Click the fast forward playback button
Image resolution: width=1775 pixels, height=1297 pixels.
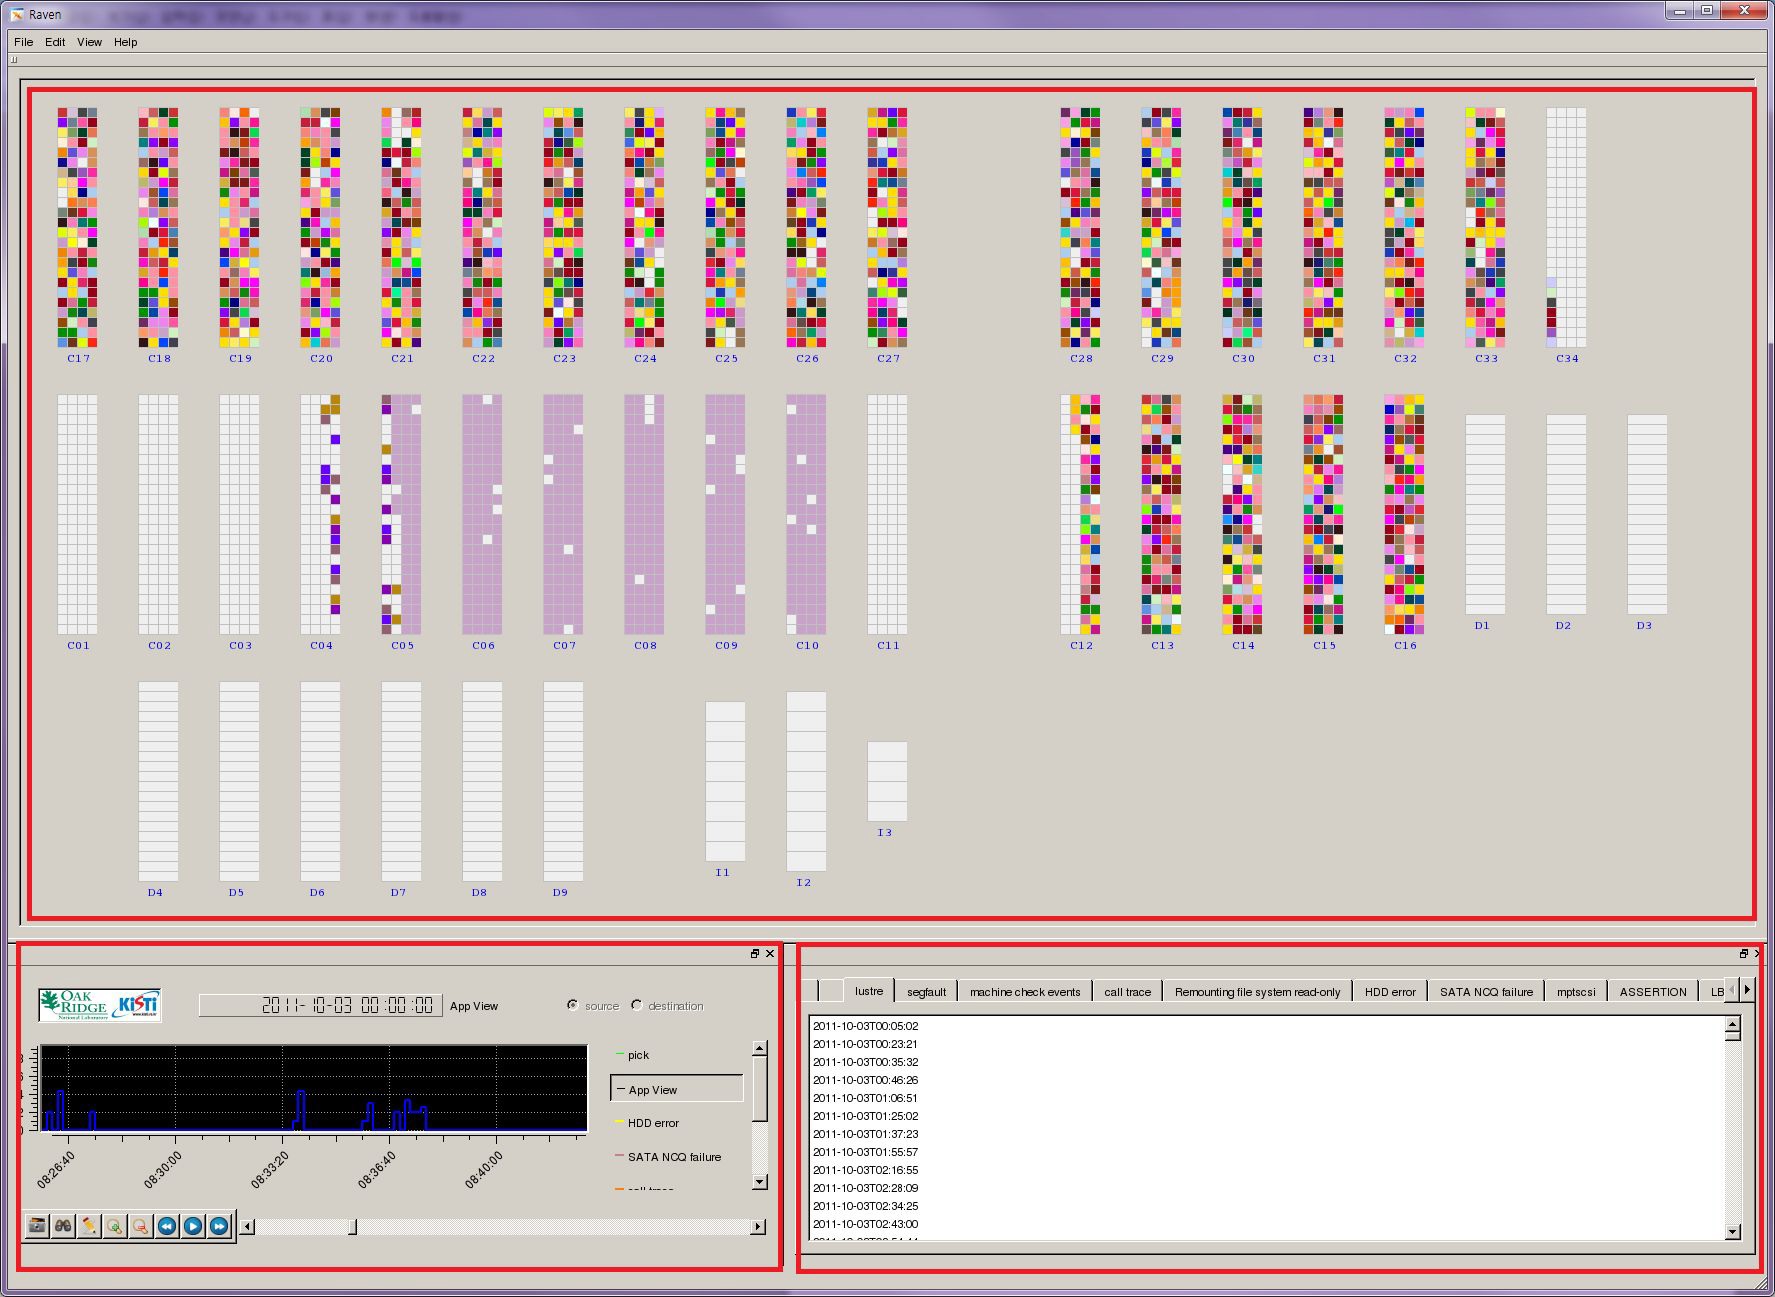219,1225
